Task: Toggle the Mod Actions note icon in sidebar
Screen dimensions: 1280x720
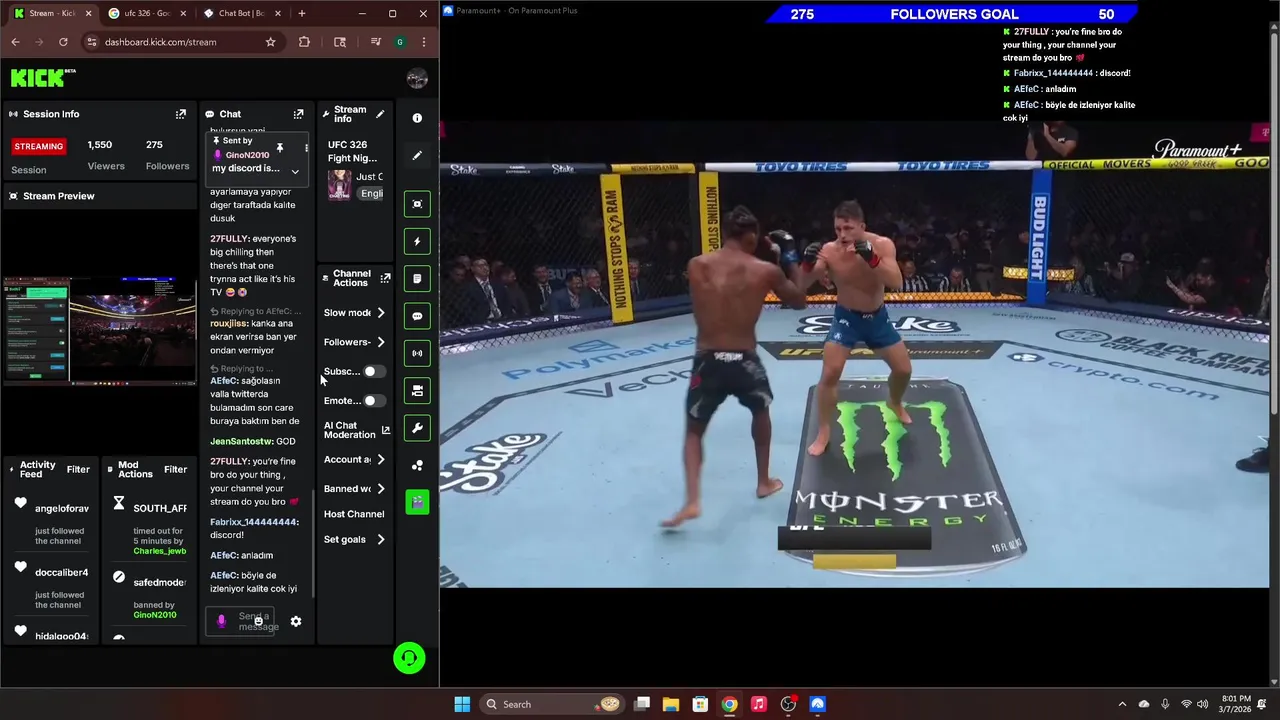Action: [417, 278]
